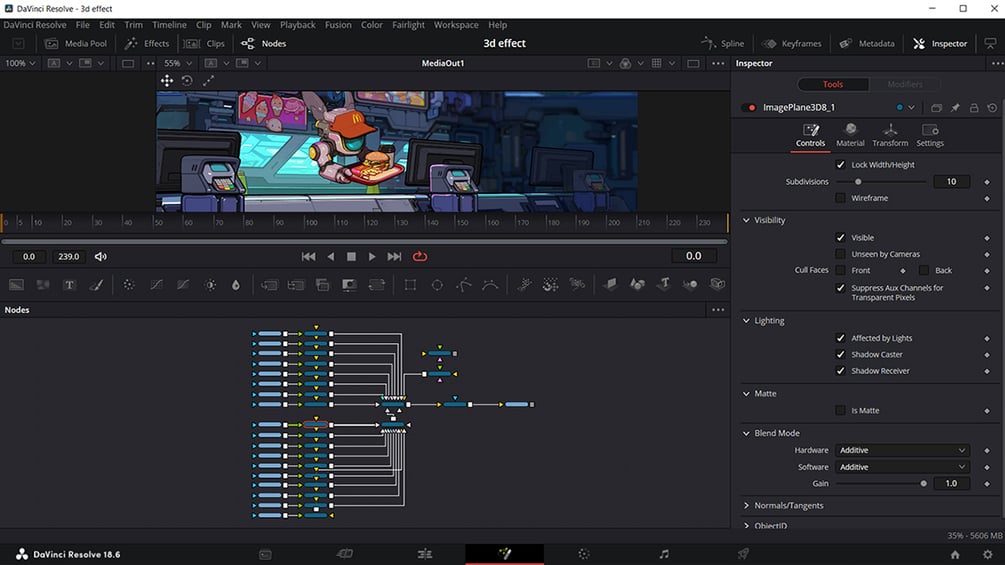The width and height of the screenshot is (1005, 565).
Task: Toggle the audio mute speaker
Action: 101,256
